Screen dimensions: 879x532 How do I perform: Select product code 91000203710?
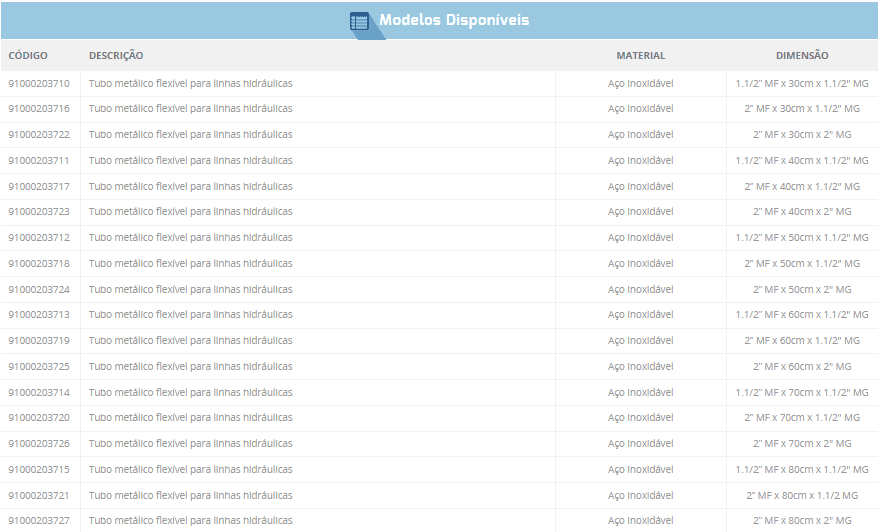coord(39,83)
